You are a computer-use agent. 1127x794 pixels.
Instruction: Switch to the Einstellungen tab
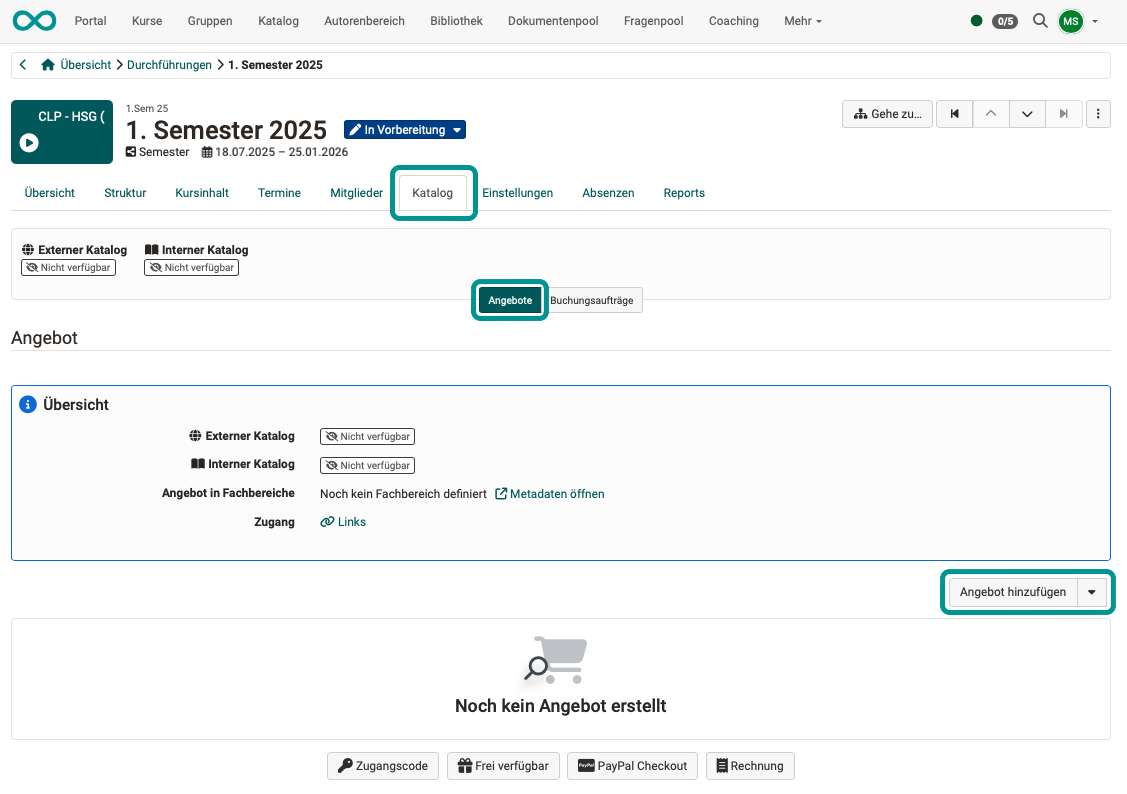518,193
